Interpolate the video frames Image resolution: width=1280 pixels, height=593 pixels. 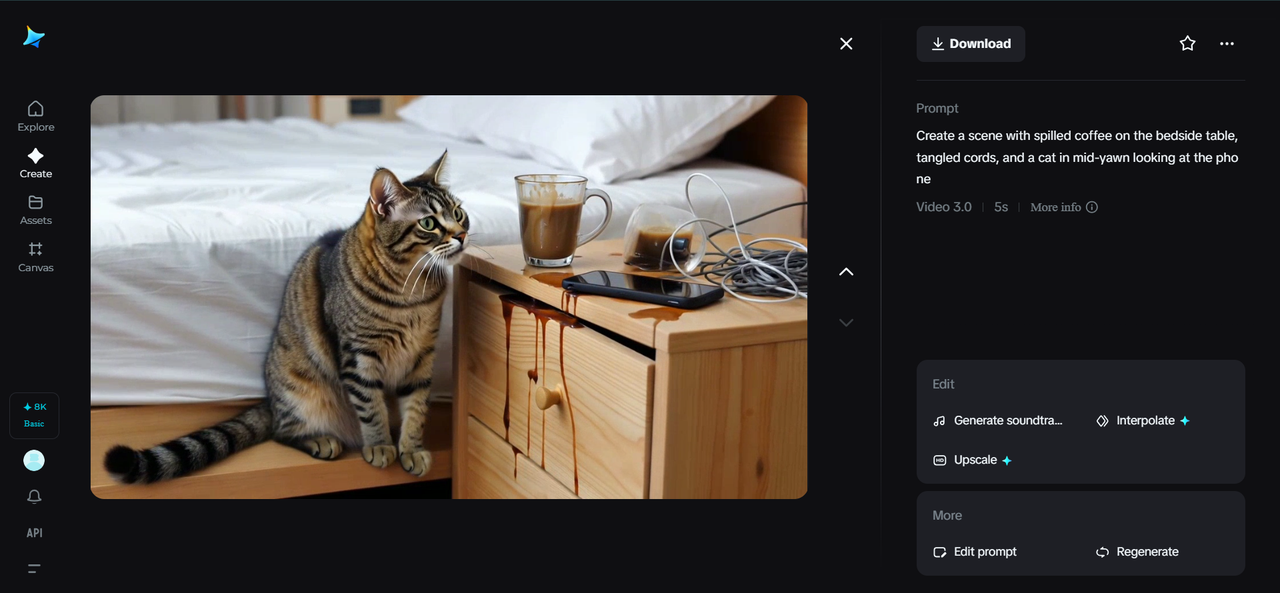(1143, 421)
